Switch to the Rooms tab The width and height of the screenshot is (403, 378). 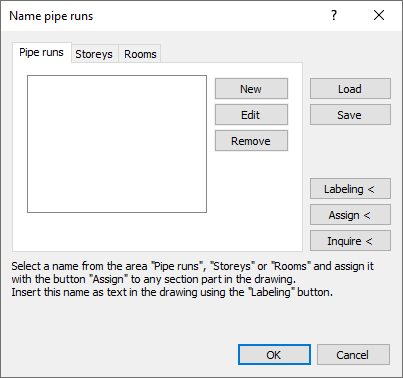coord(140,54)
